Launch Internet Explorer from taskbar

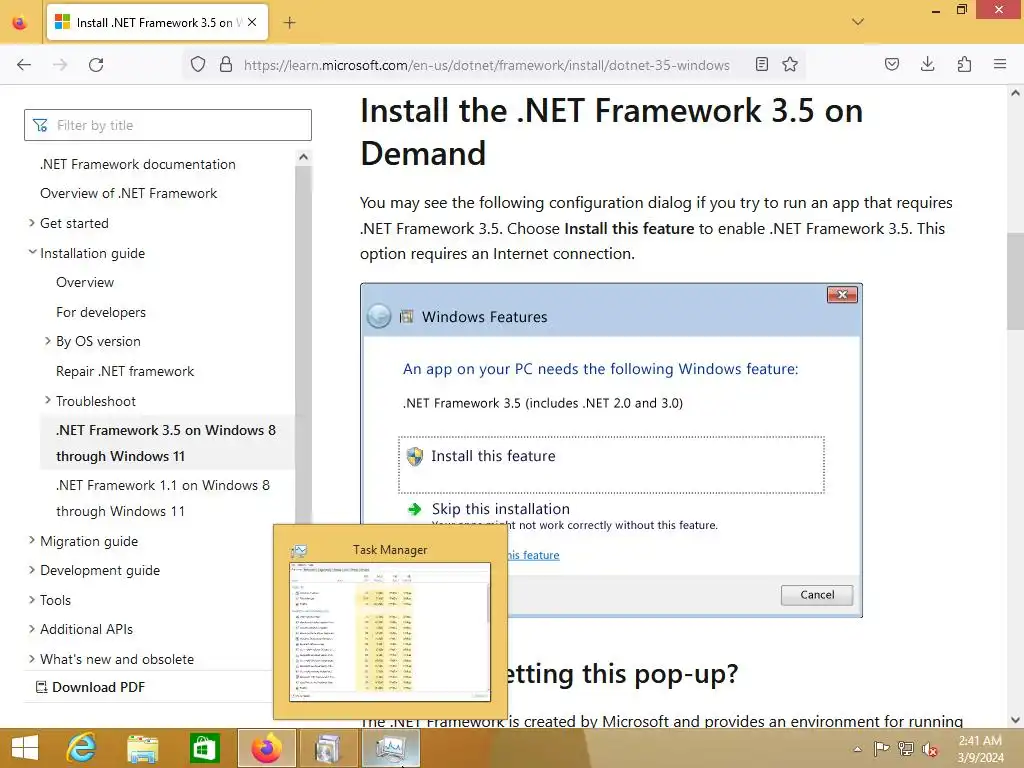pos(82,748)
